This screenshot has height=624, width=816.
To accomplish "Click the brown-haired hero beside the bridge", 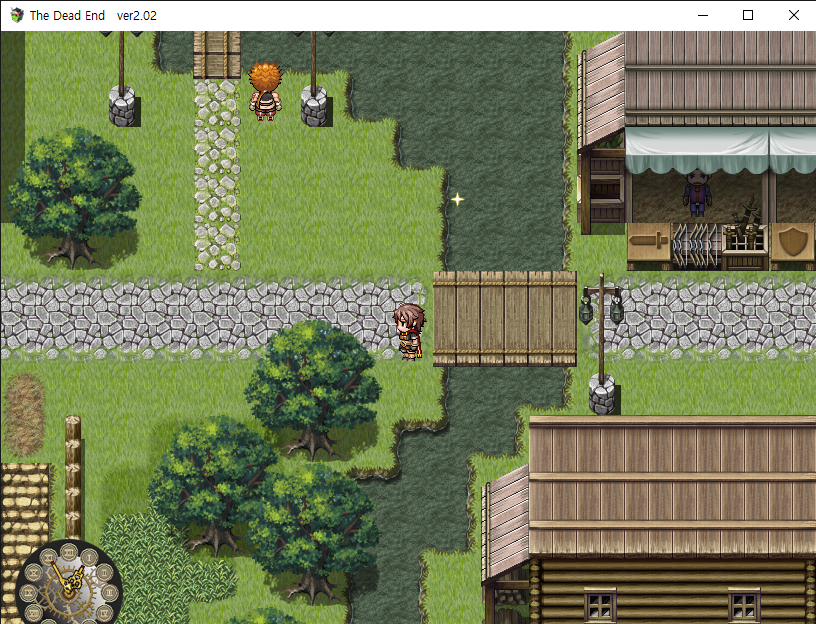I will pos(410,332).
